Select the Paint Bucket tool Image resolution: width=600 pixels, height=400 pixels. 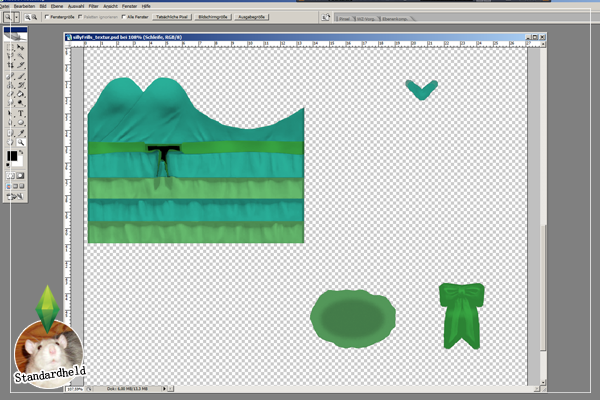[x=21, y=94]
